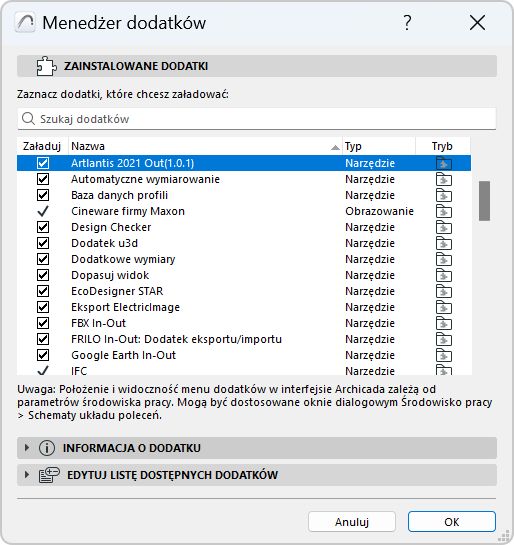Click the Anuluj button
The height and width of the screenshot is (545, 514).
352,522
